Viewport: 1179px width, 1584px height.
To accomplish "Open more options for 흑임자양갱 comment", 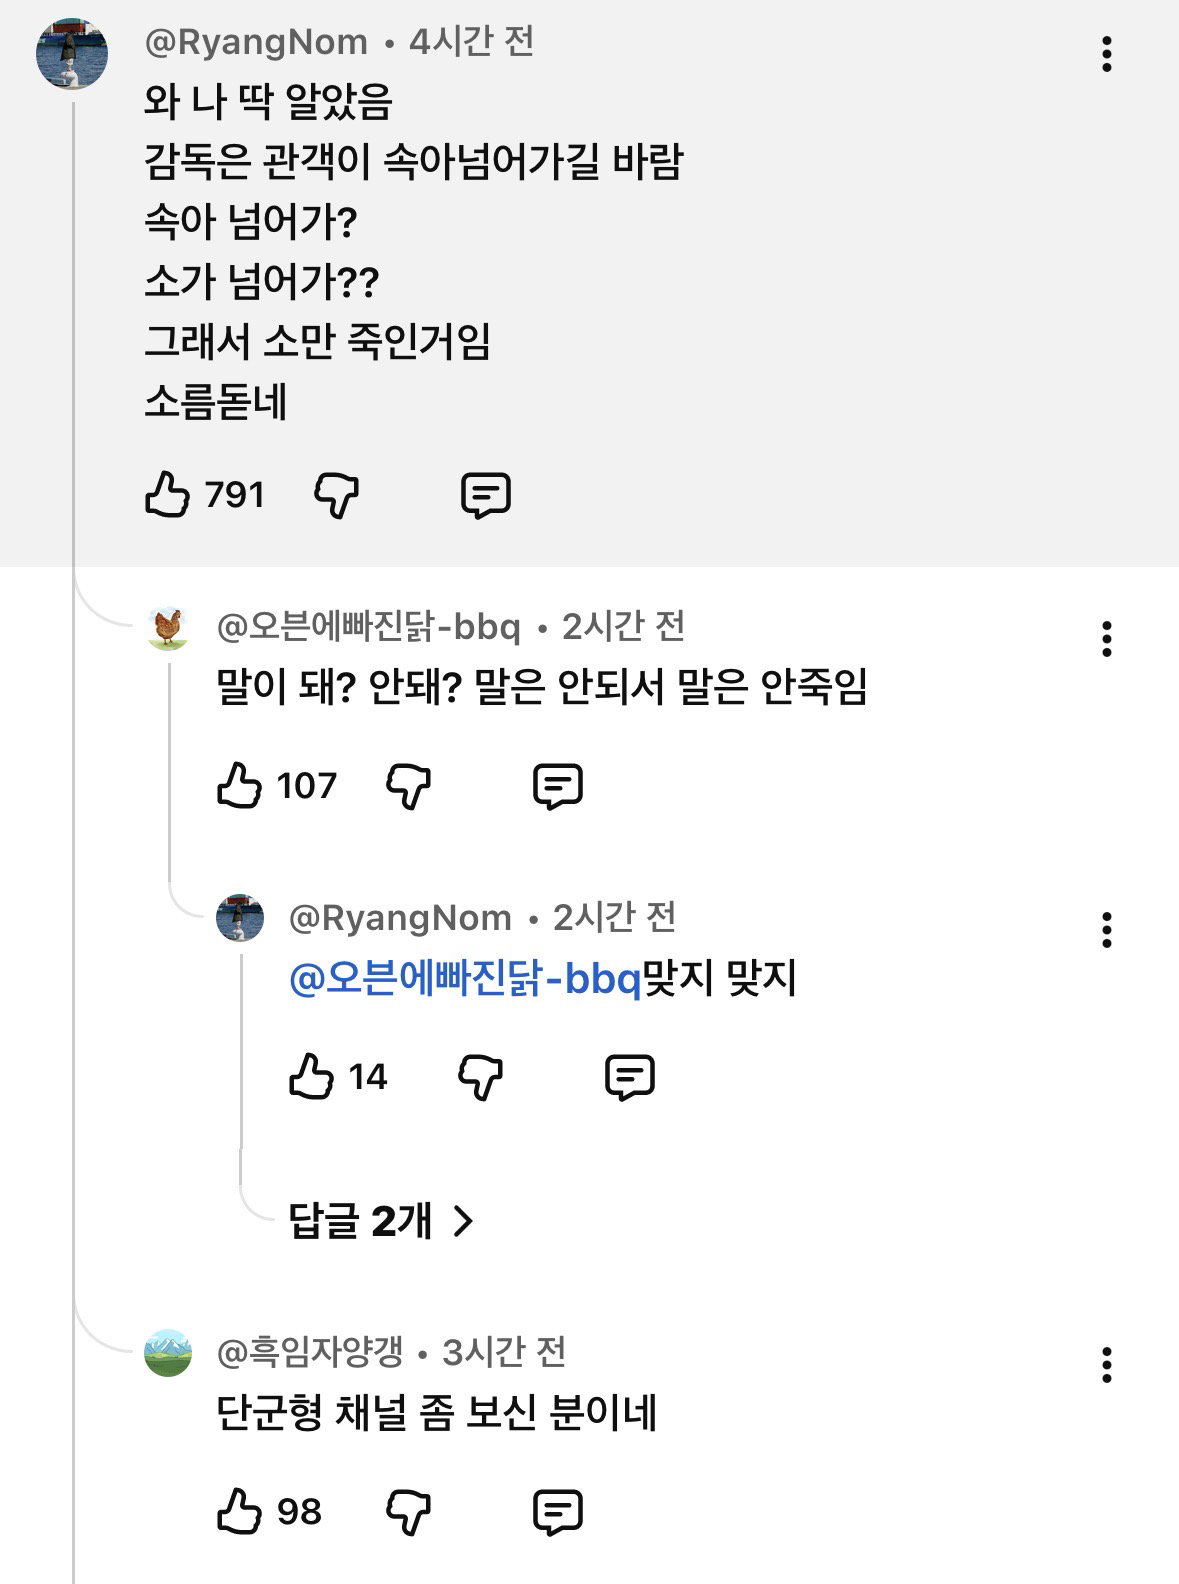I will [x=1106, y=1365].
